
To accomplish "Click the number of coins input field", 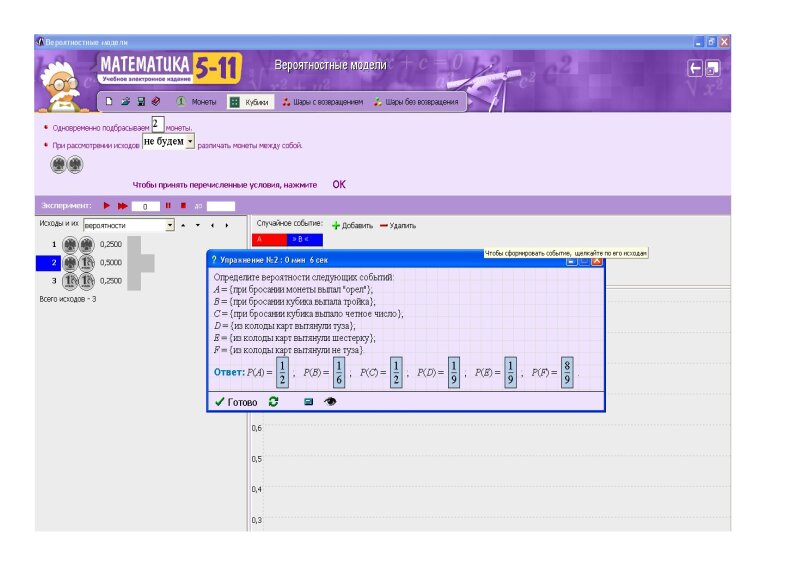I will click(x=157, y=126).
